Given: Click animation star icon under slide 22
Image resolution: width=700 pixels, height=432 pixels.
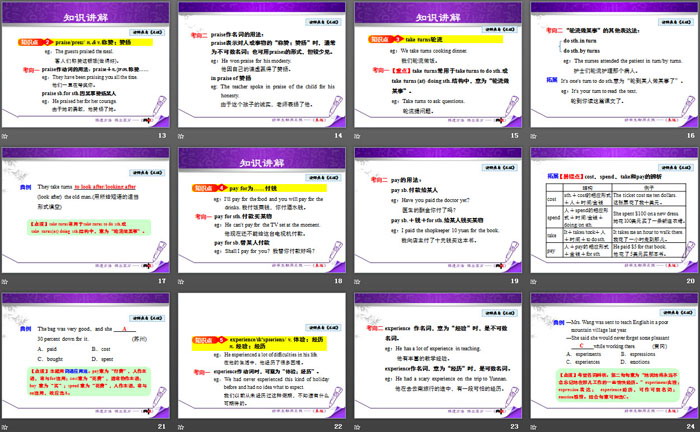Looking at the screenshot, I should coord(181,427).
